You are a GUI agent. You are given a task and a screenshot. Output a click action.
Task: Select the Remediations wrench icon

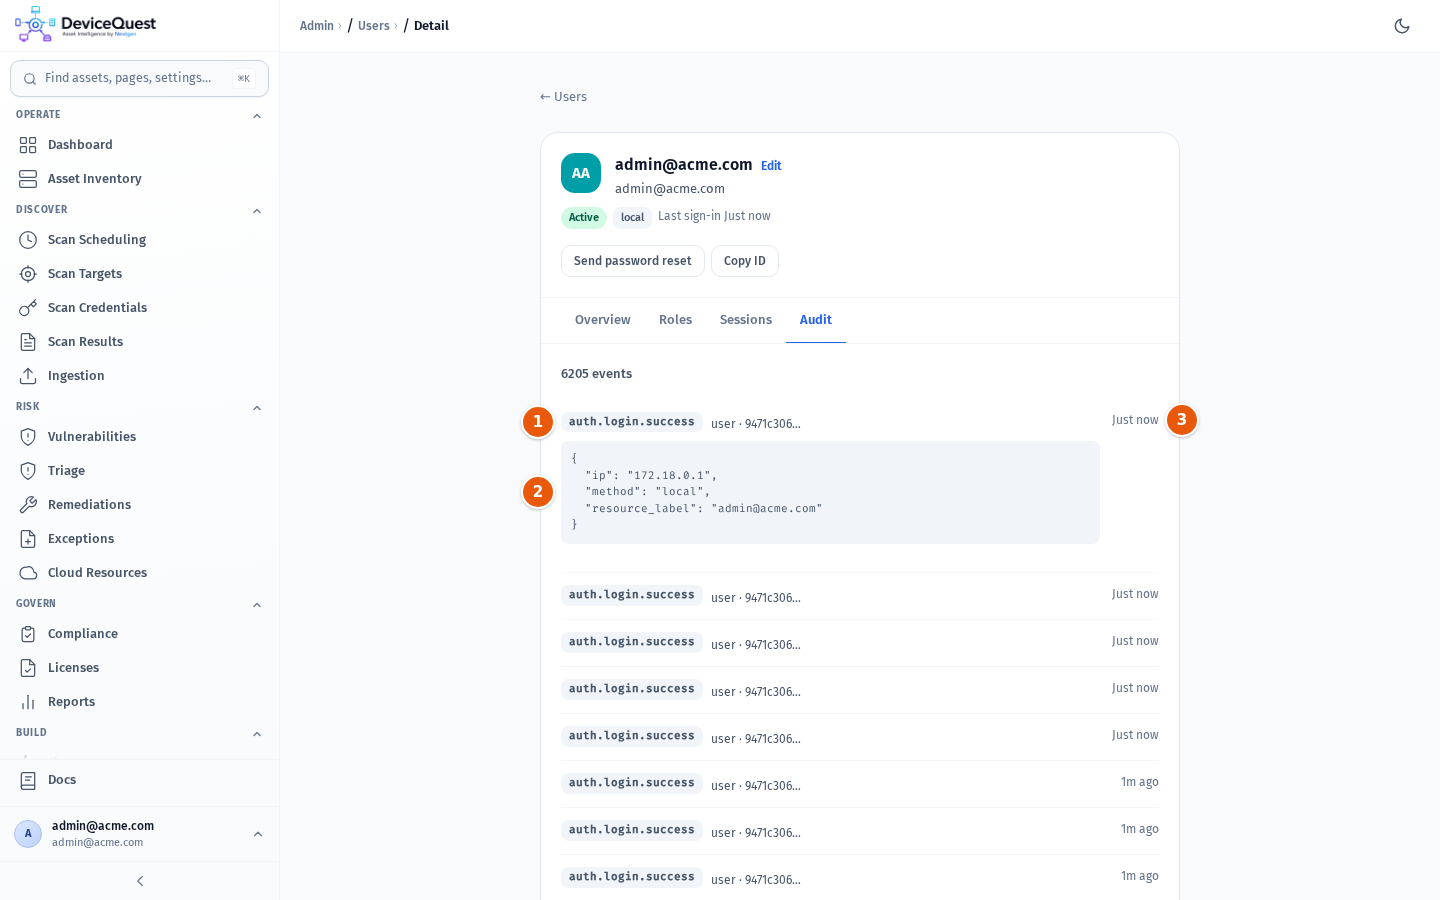[28, 505]
